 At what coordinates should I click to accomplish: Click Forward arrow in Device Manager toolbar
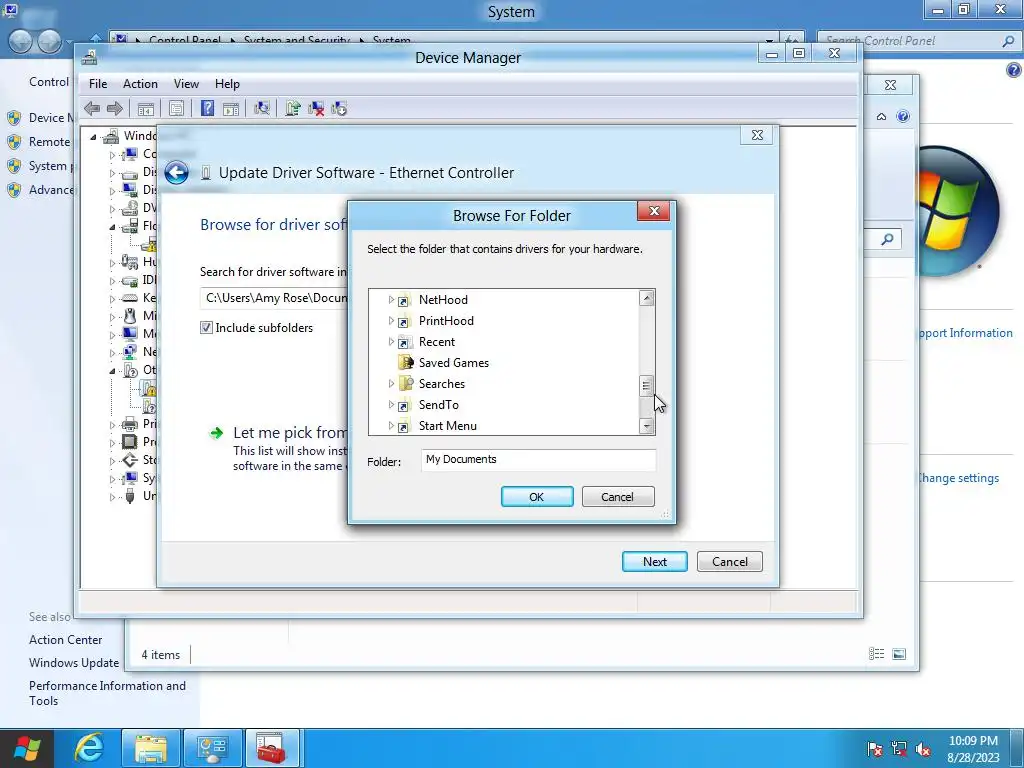115,108
